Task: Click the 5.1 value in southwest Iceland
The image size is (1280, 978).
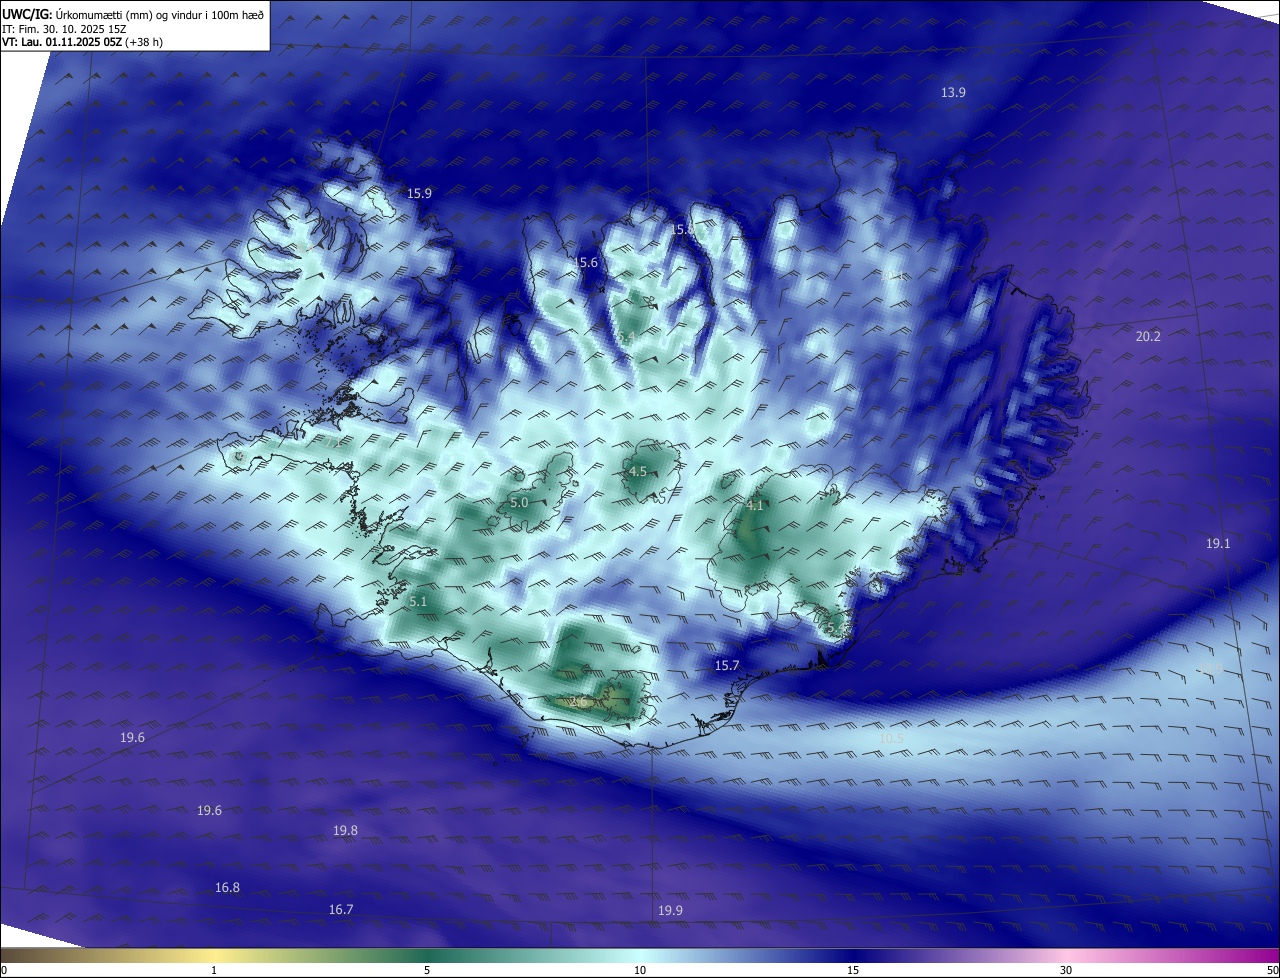Action: pos(418,601)
